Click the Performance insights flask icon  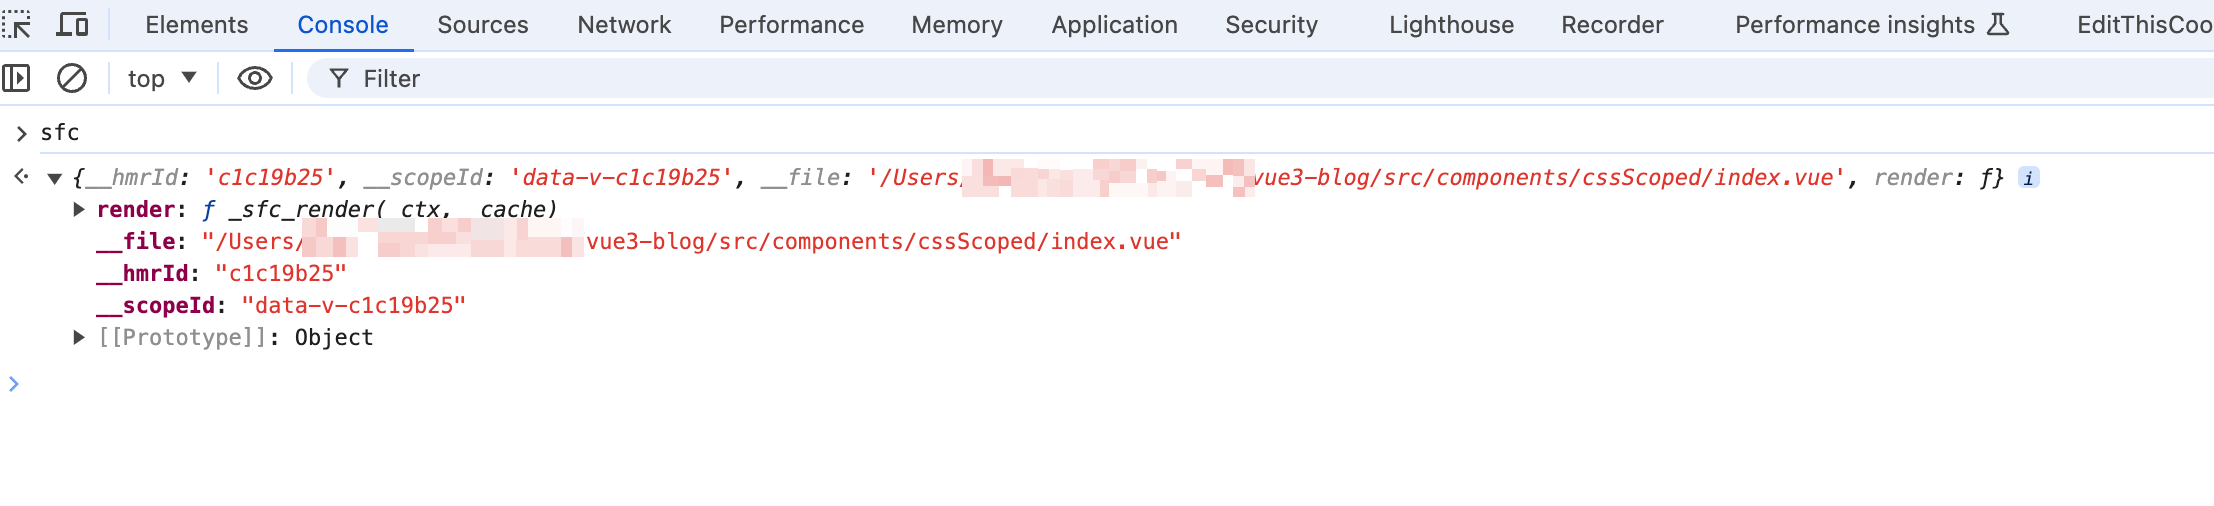point(1998,24)
